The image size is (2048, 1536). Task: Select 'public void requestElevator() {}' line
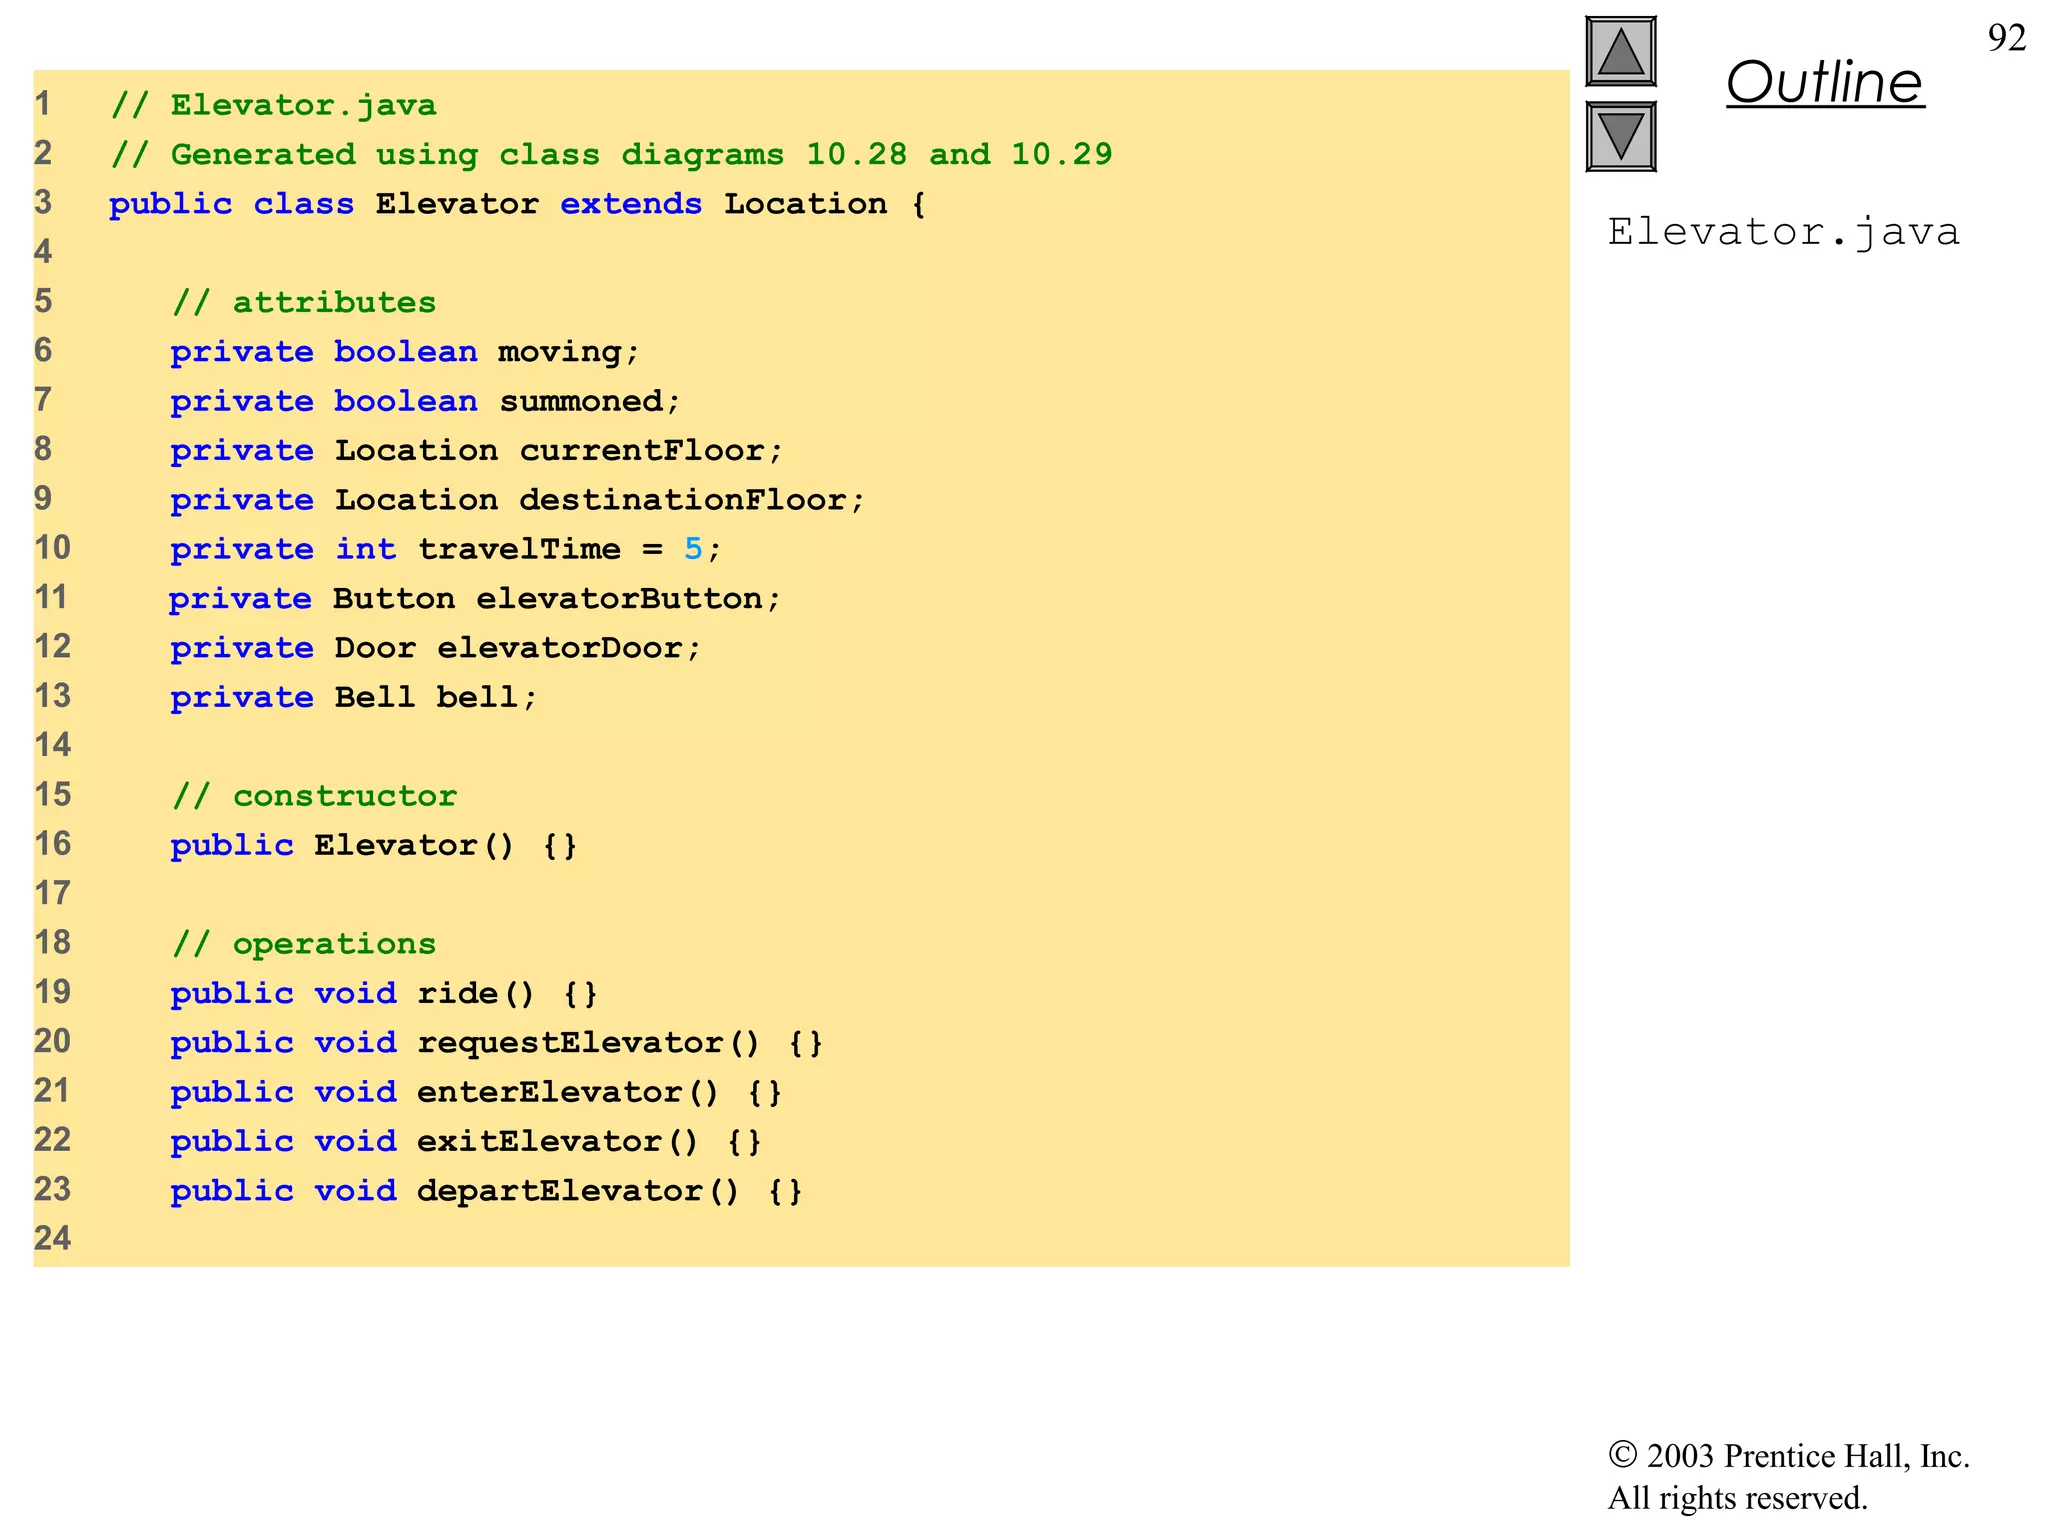pos(497,1043)
